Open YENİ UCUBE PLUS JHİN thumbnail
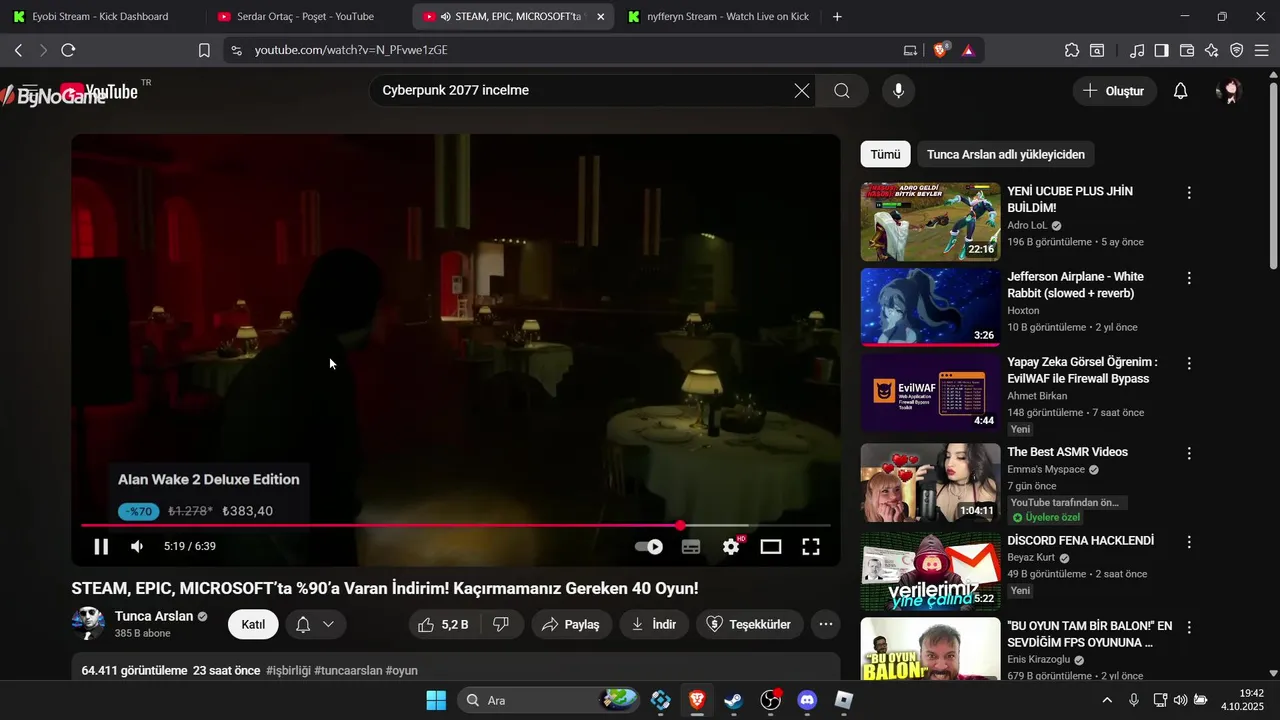 tap(930, 221)
